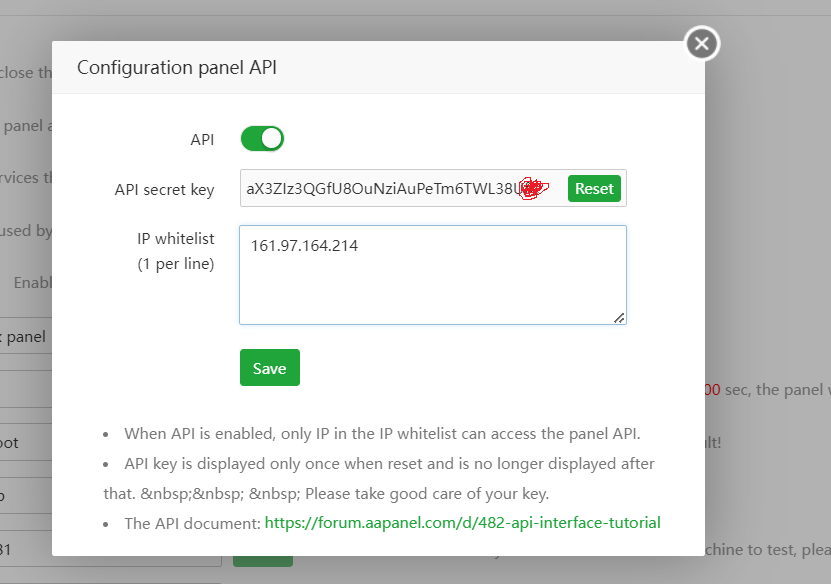Click the background field ending in '31'
Image resolution: width=831 pixels, height=584 pixels.
pos(25,549)
